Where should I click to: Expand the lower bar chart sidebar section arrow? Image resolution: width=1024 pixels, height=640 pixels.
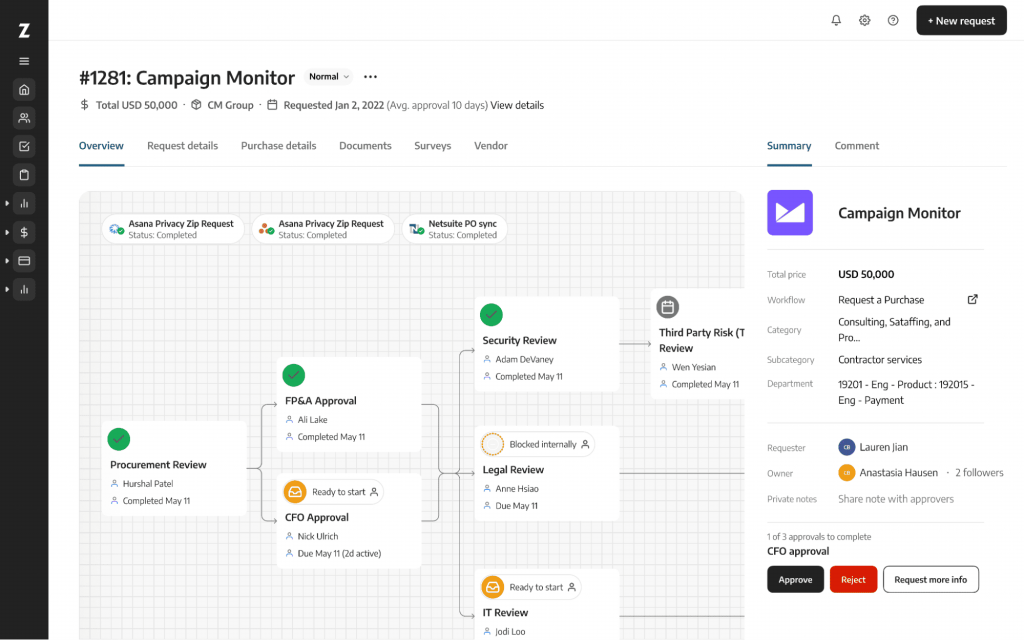click(x=7, y=289)
